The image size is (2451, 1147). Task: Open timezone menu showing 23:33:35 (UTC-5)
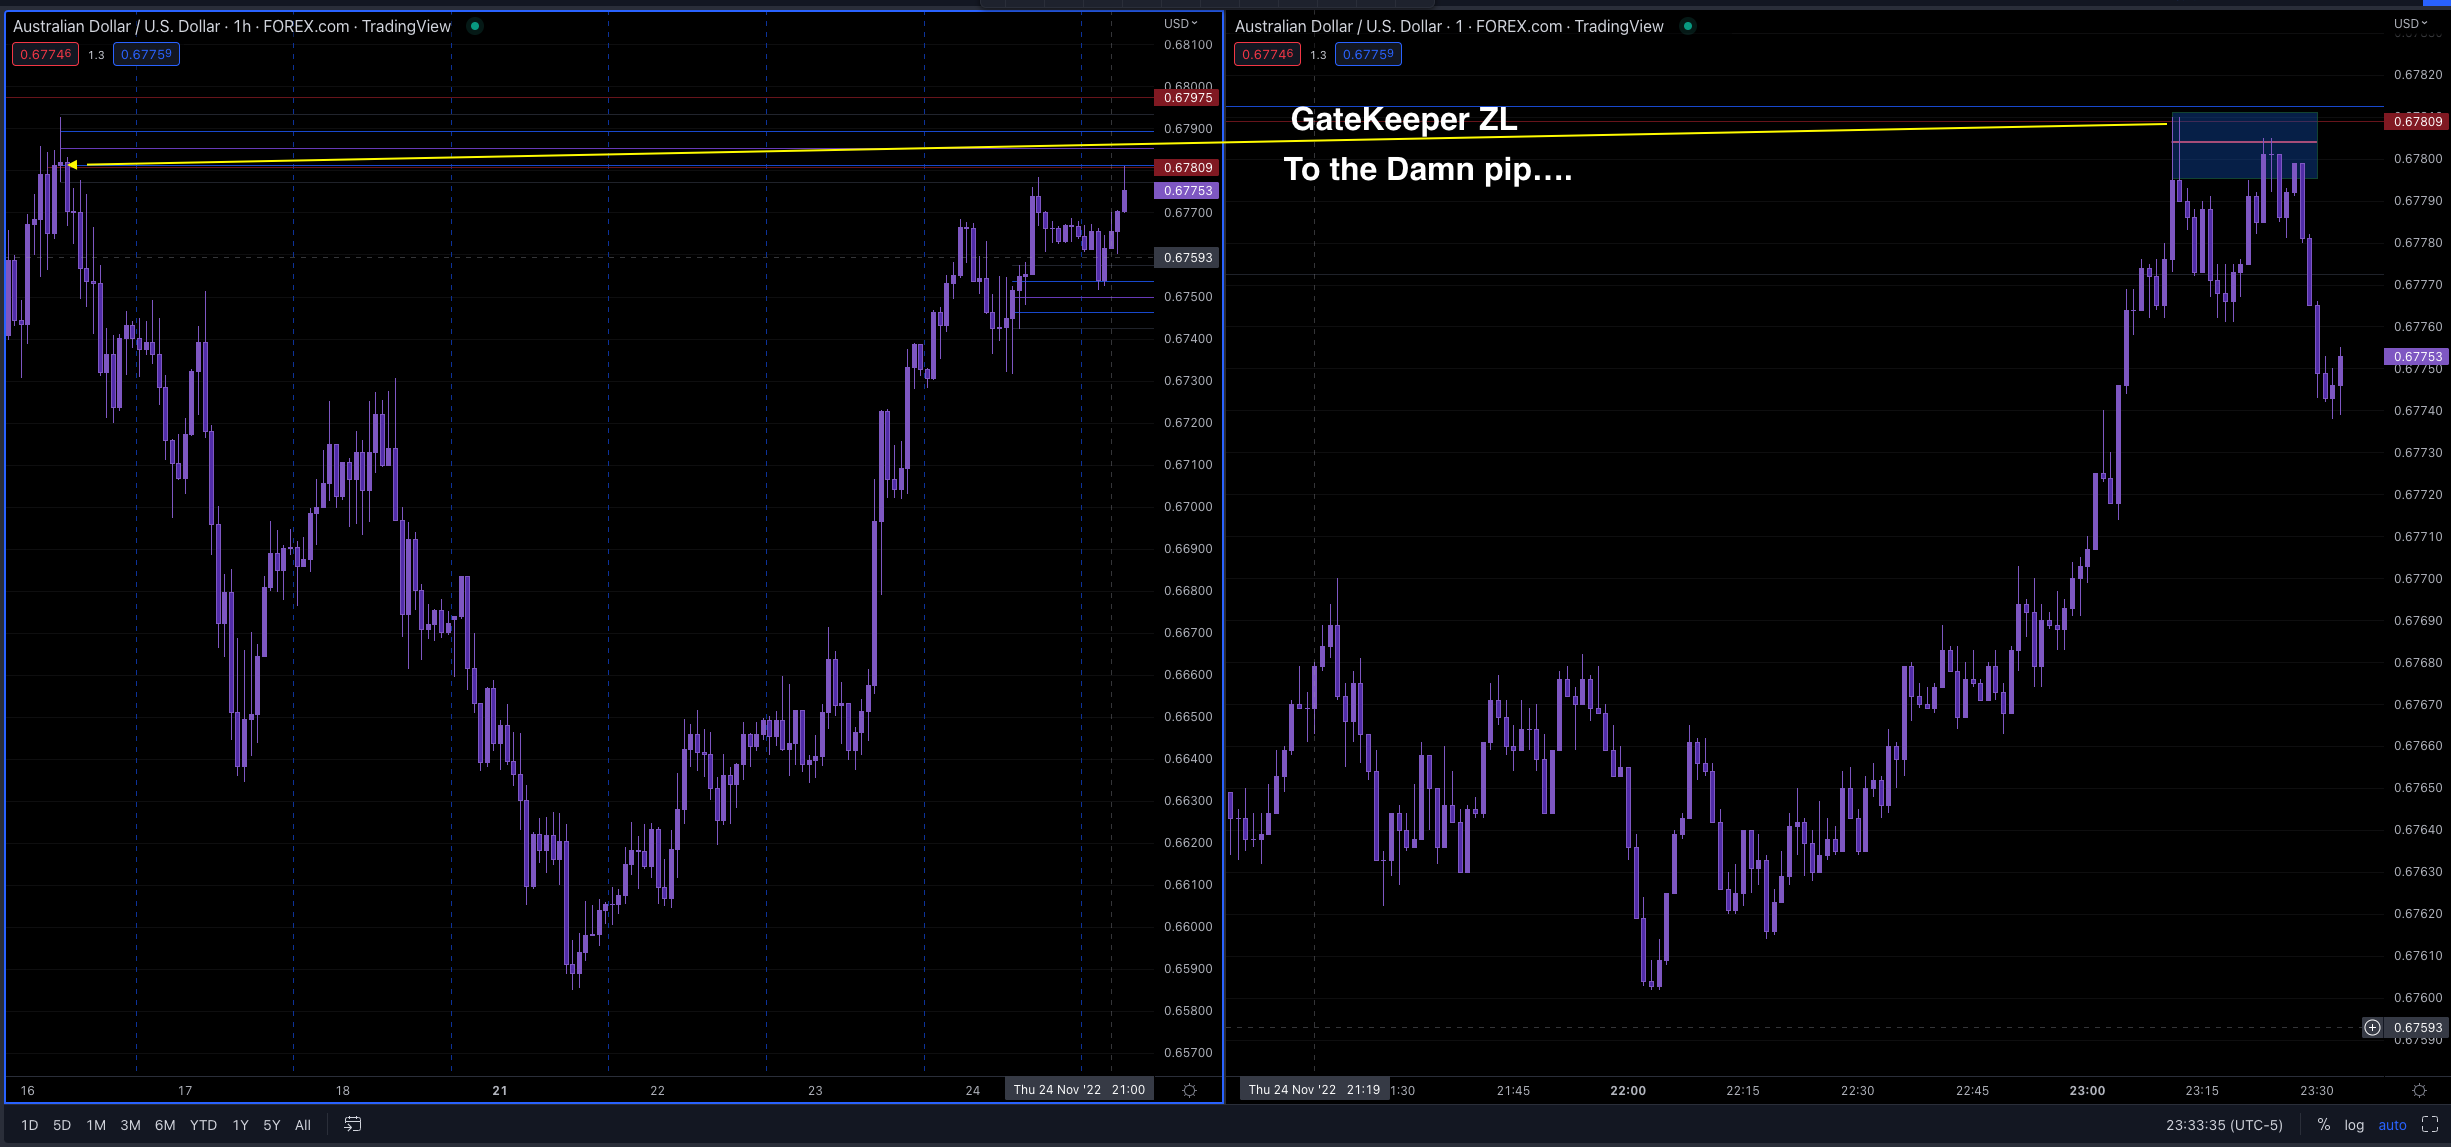pyautogui.click(x=2224, y=1124)
